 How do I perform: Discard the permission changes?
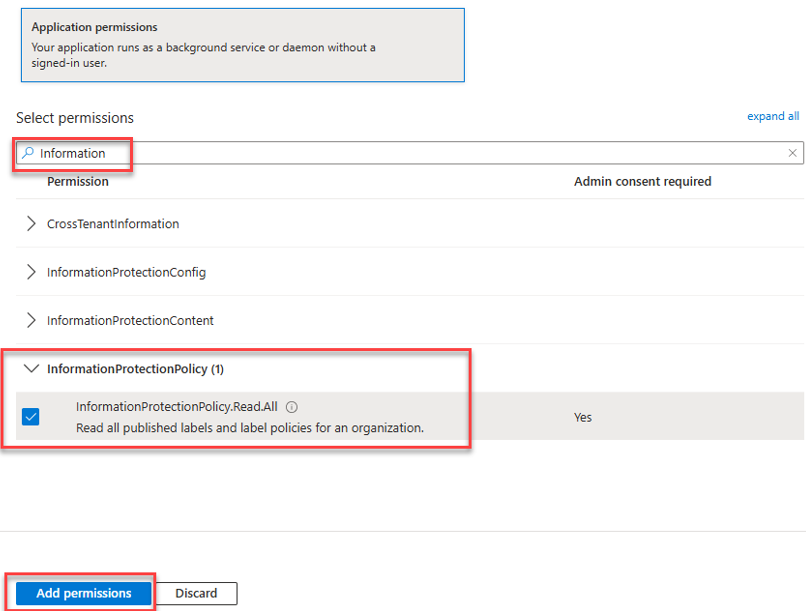coord(196,593)
